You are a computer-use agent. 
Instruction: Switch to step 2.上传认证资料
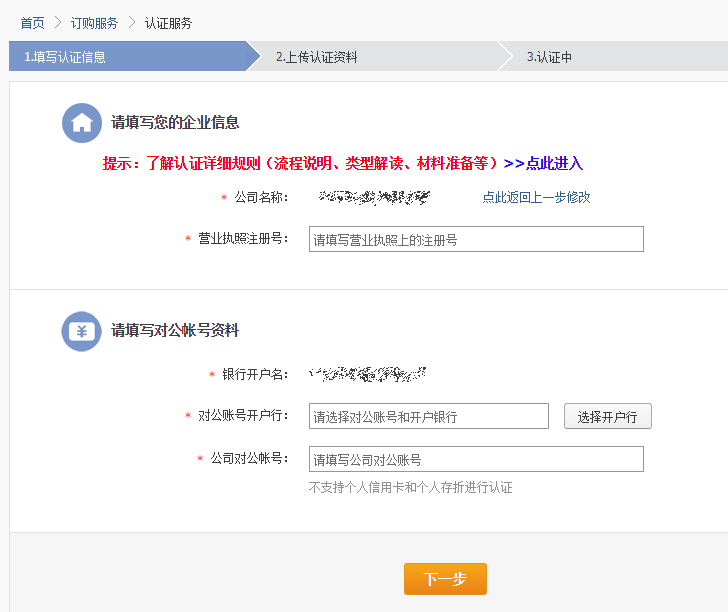click(316, 57)
